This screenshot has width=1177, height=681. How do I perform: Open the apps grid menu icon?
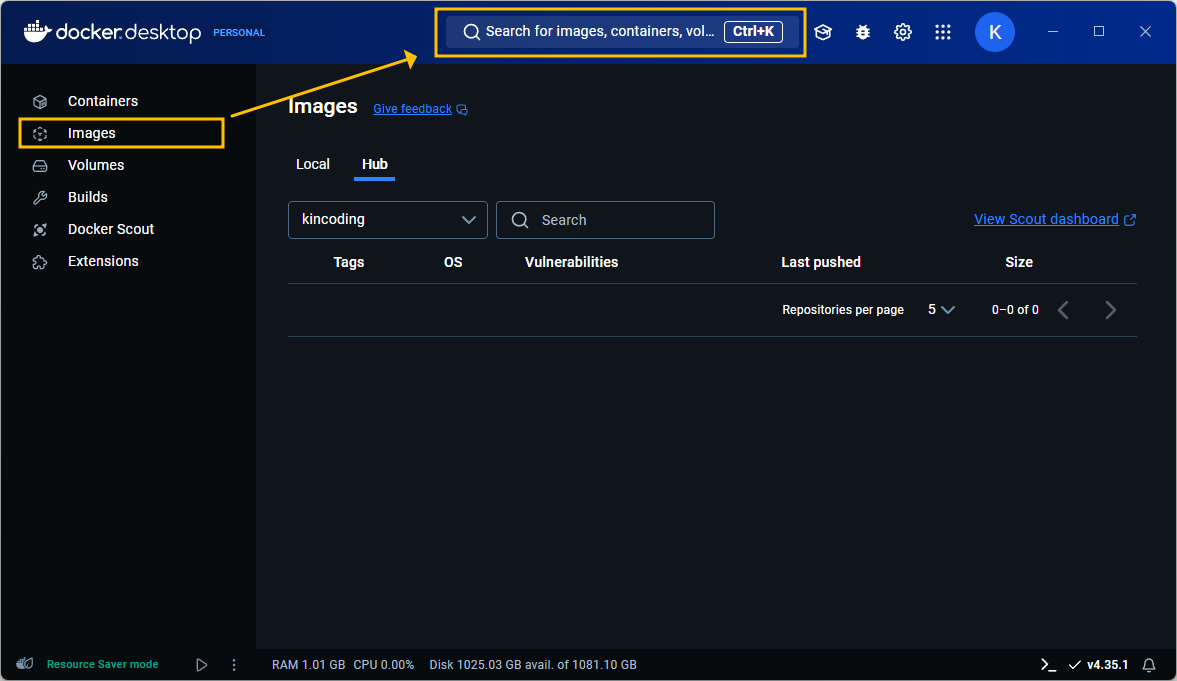coord(943,32)
